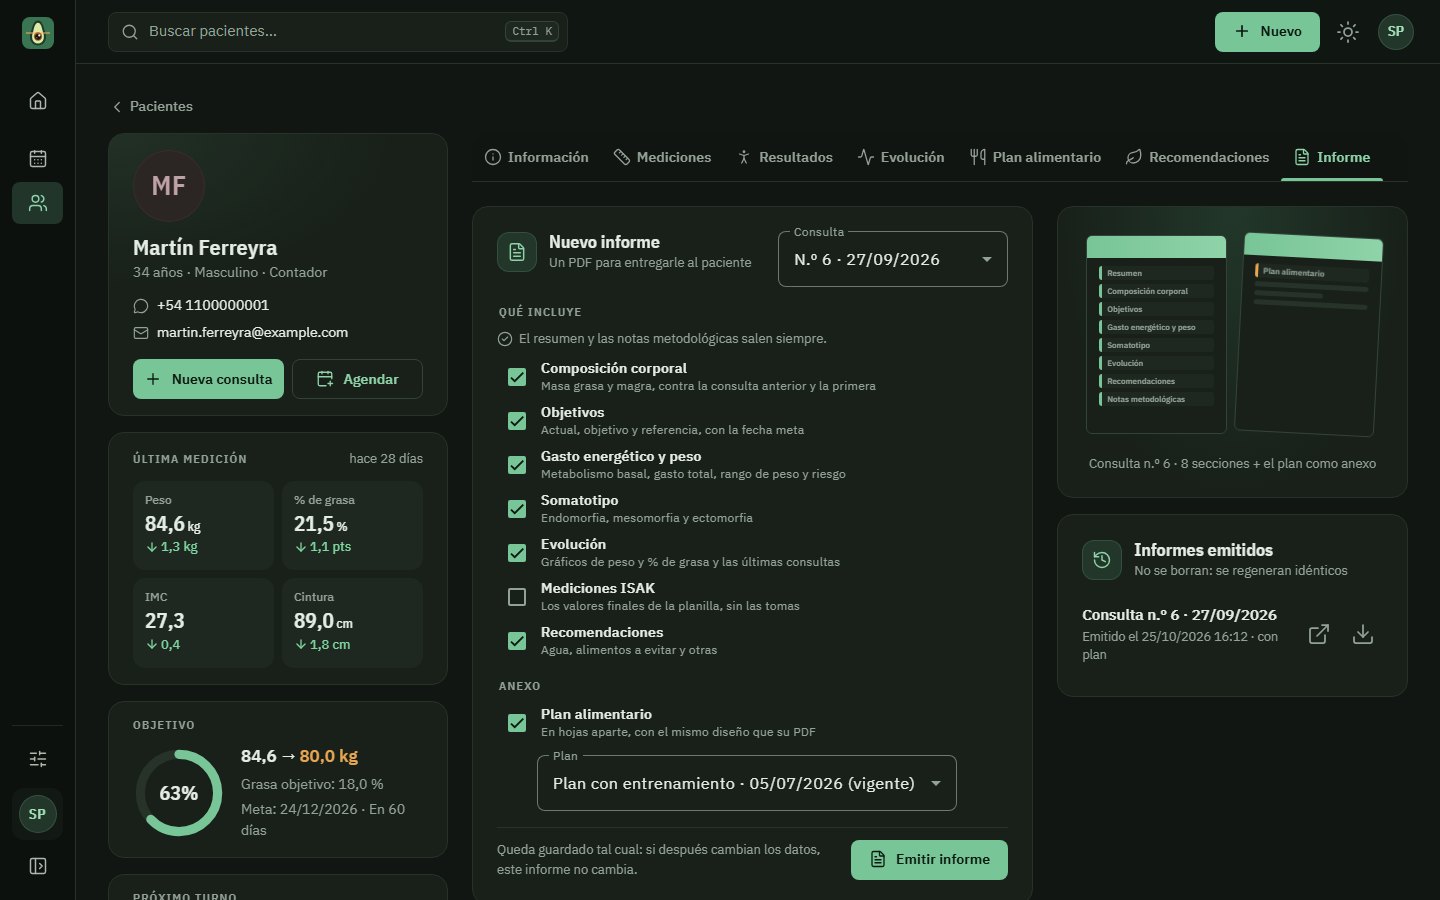This screenshot has height=900, width=1440.
Task: Toggle the light theme sun icon
Action: pyautogui.click(x=1348, y=32)
